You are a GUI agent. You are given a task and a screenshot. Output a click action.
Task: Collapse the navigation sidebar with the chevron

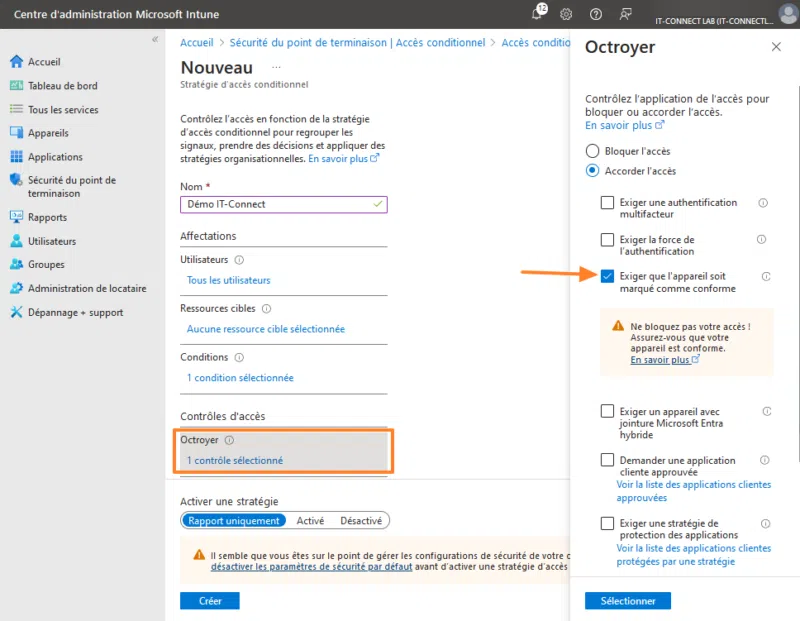[156, 39]
